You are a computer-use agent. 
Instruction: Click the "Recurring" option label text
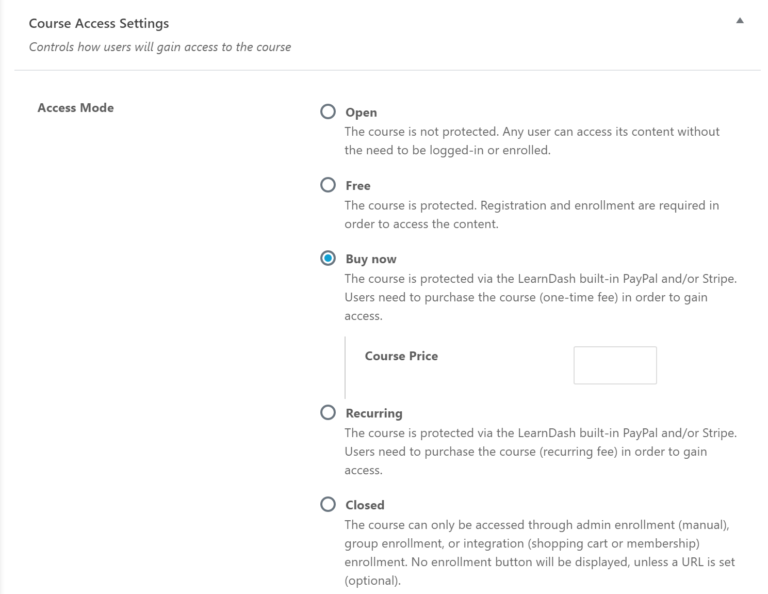tap(373, 413)
